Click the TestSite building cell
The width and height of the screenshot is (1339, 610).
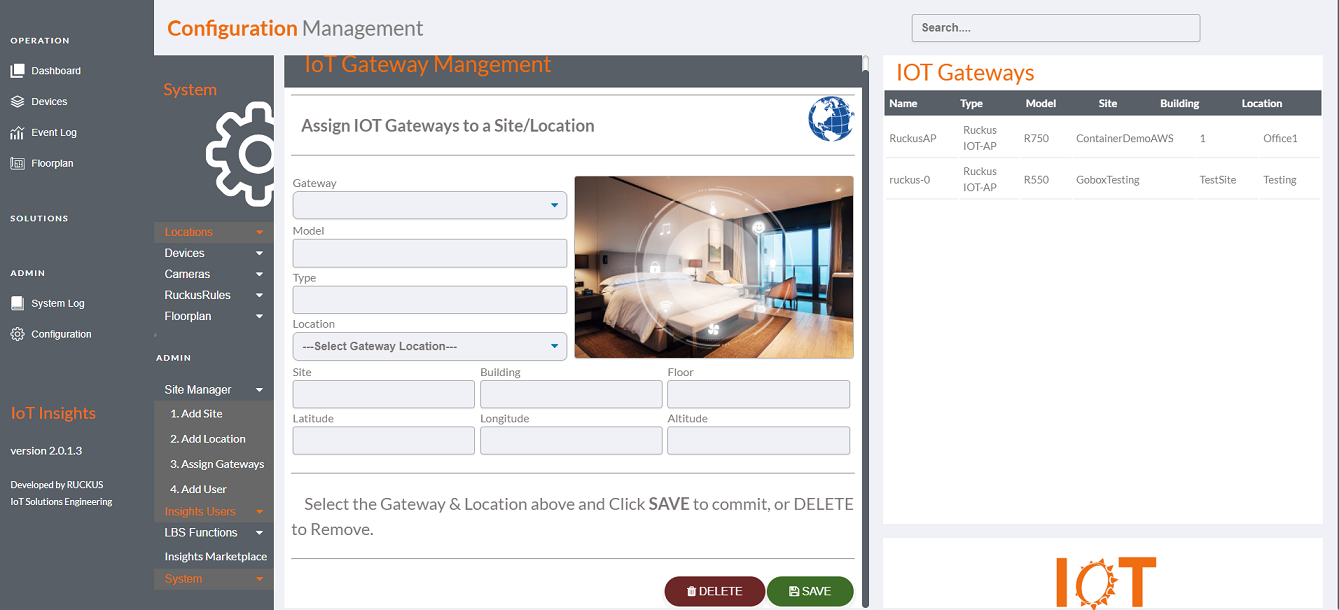click(x=1218, y=180)
